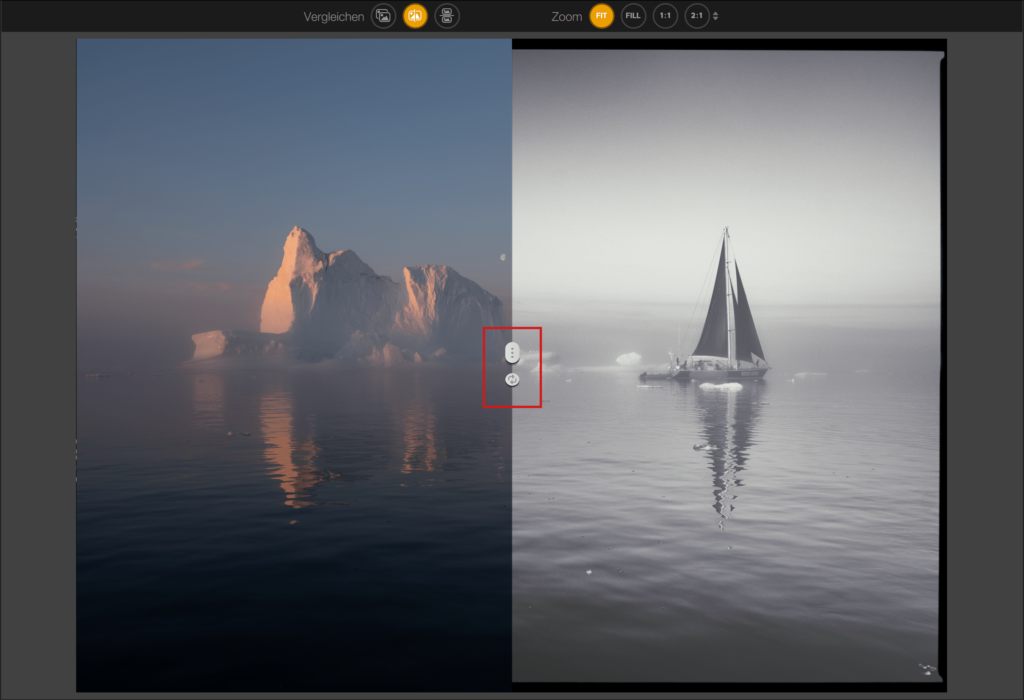Click the color iceberg image on the left

(294, 365)
